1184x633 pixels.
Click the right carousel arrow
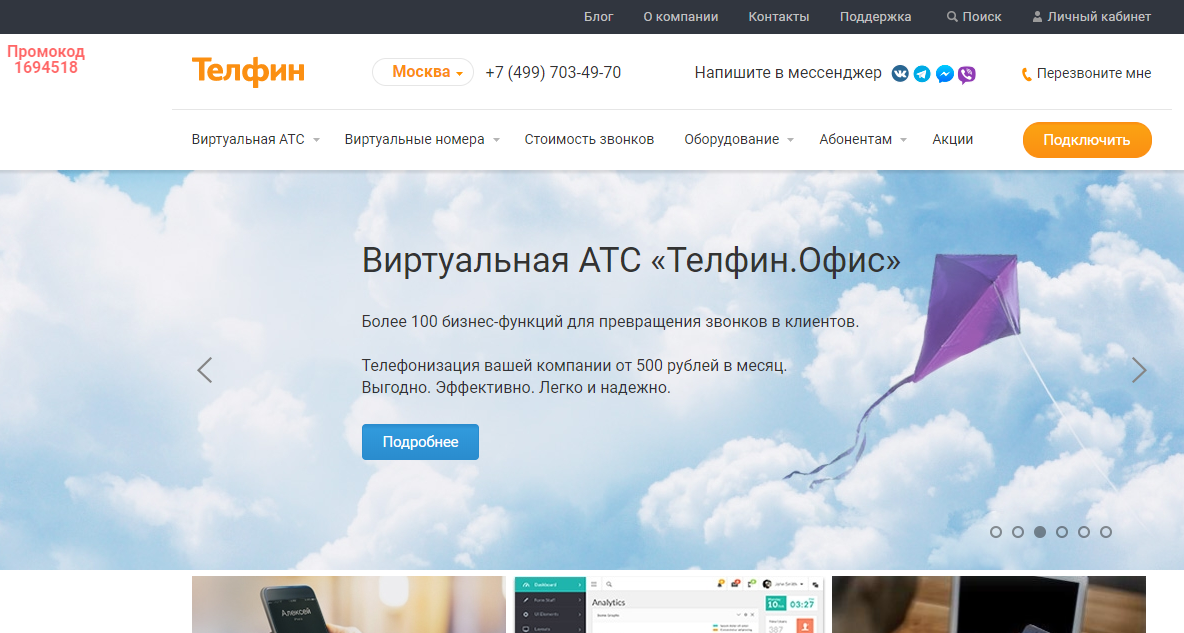coord(1139,369)
